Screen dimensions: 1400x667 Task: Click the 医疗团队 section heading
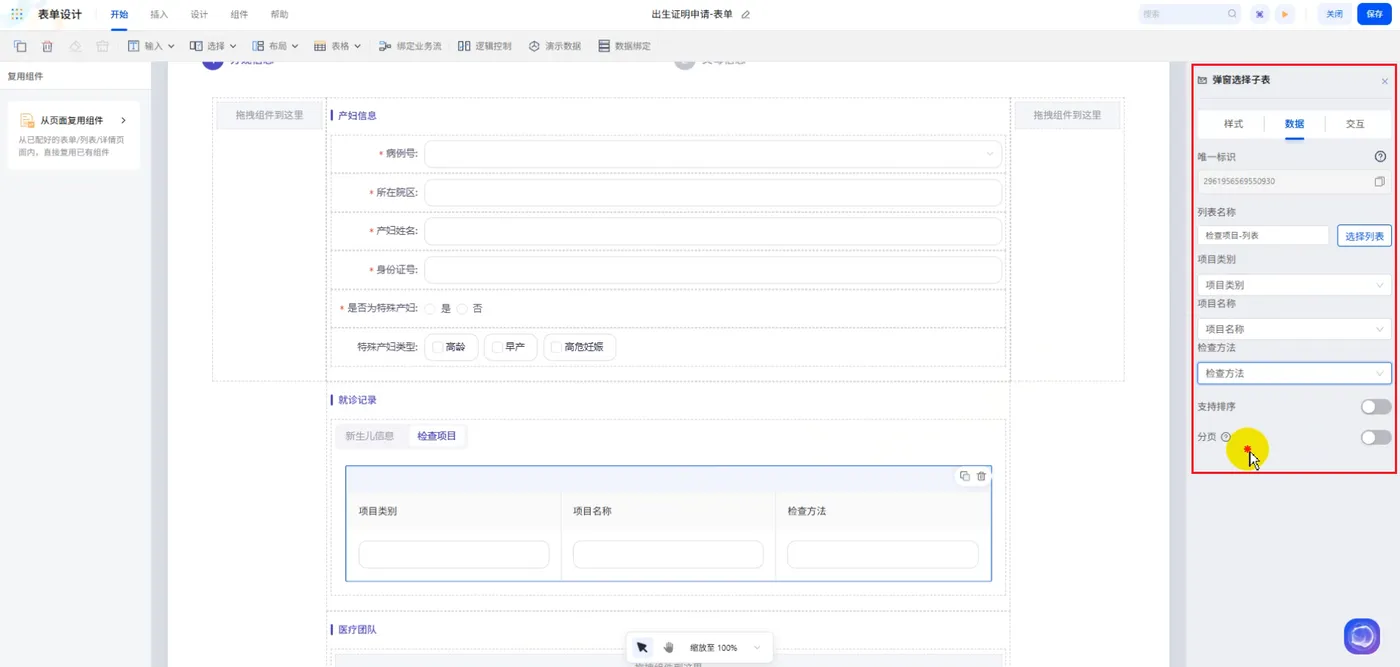pyautogui.click(x=357, y=630)
